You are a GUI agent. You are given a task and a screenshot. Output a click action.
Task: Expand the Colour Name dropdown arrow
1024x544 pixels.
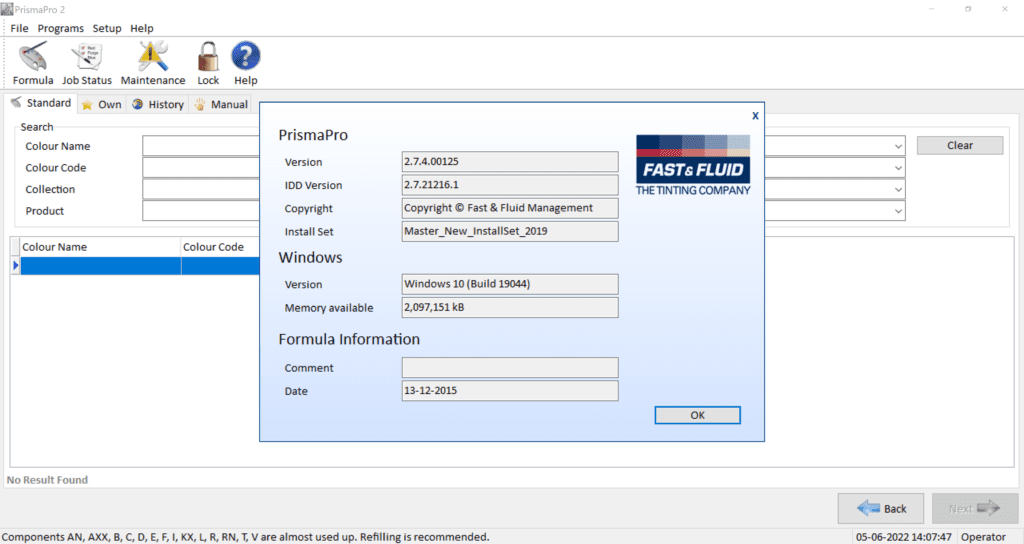click(898, 146)
